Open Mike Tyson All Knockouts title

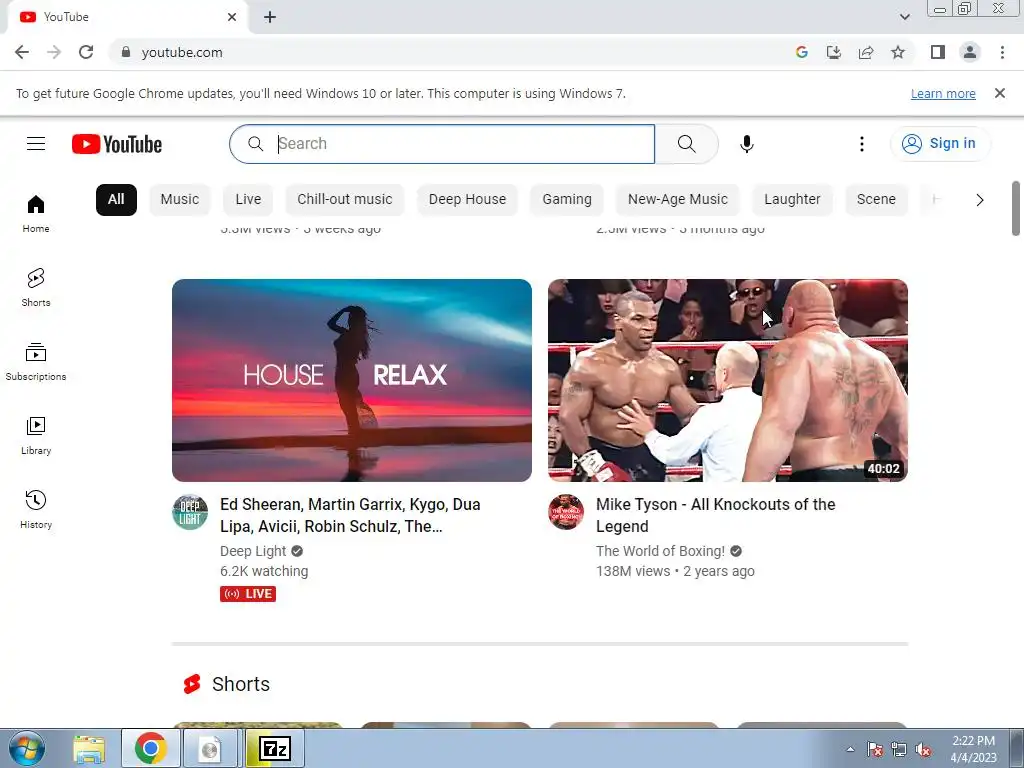[716, 515]
